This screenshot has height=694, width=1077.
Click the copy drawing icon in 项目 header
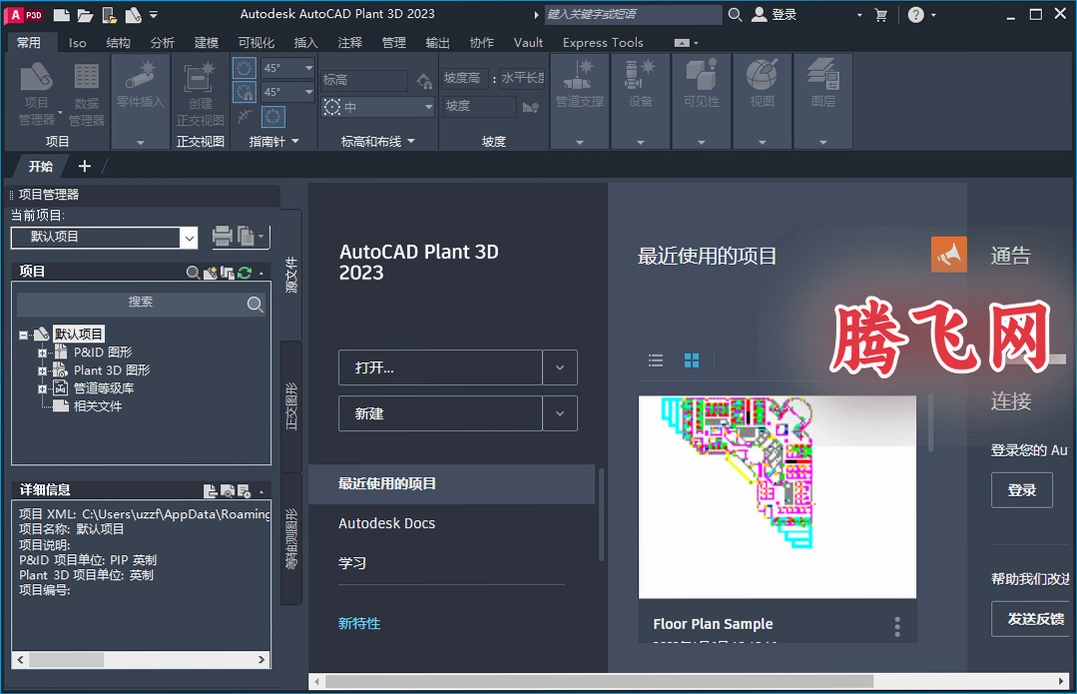[227, 273]
